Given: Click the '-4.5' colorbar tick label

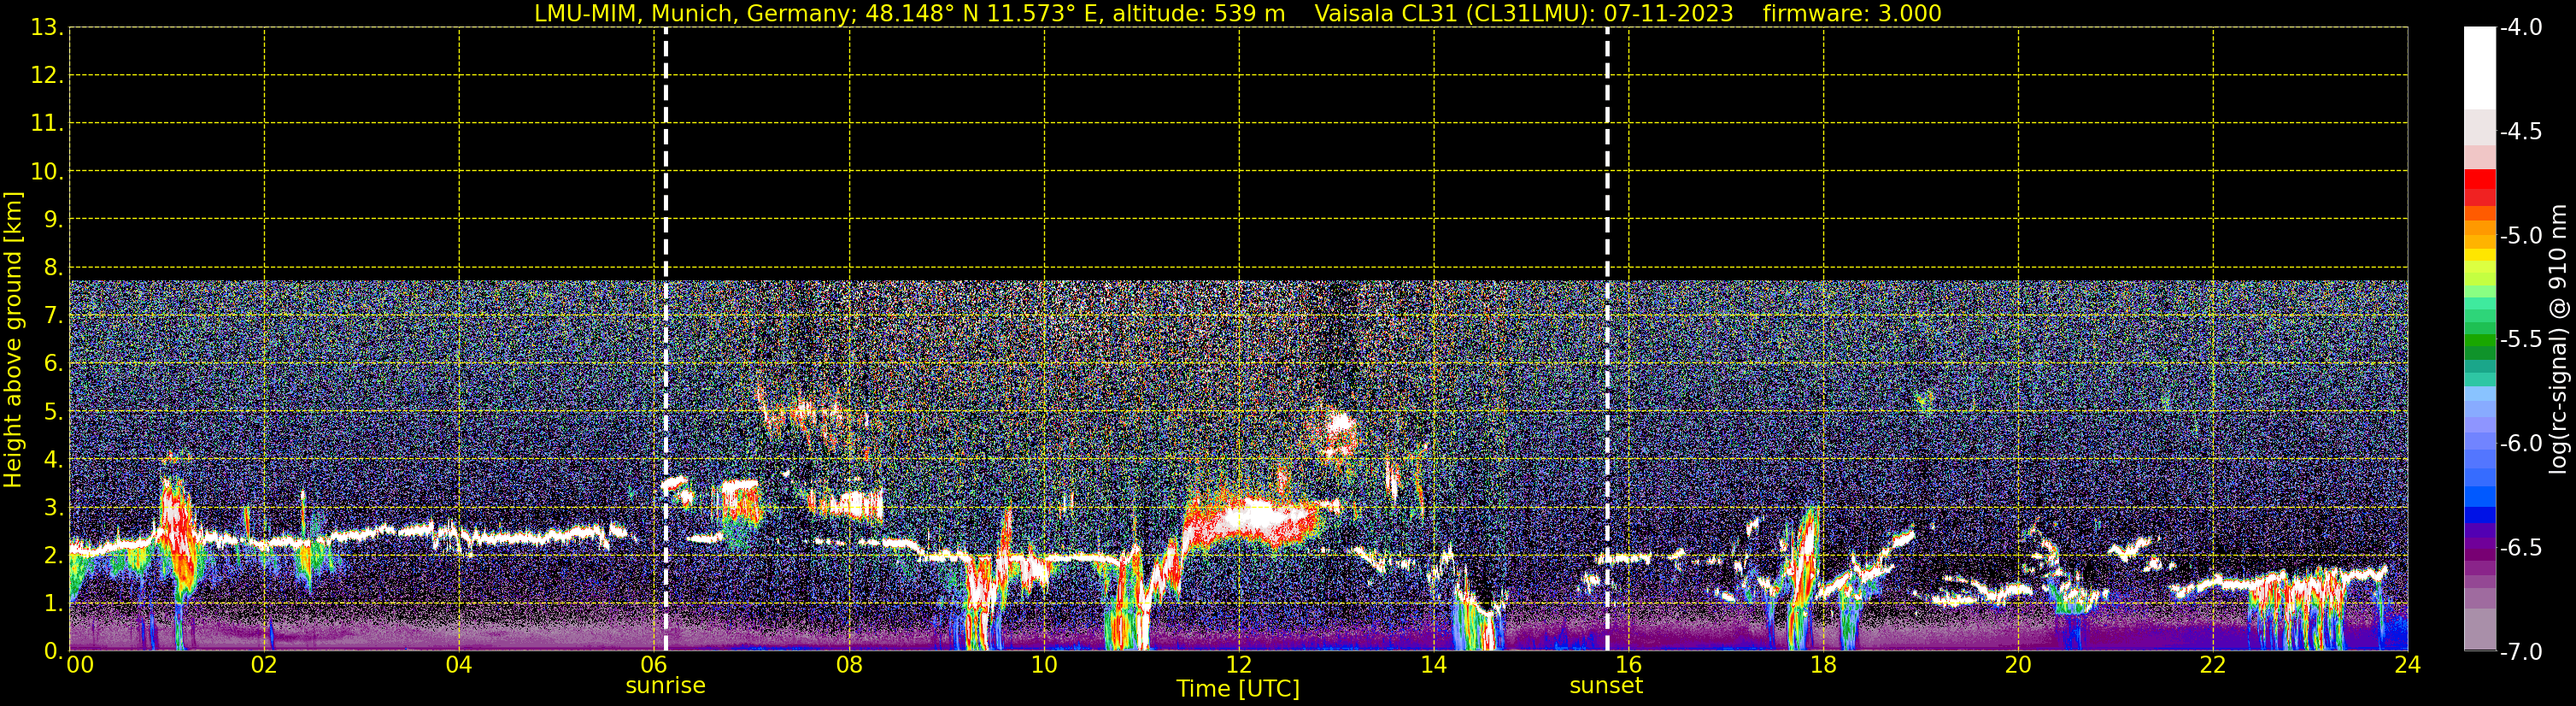Looking at the screenshot, I should coord(2520,131).
